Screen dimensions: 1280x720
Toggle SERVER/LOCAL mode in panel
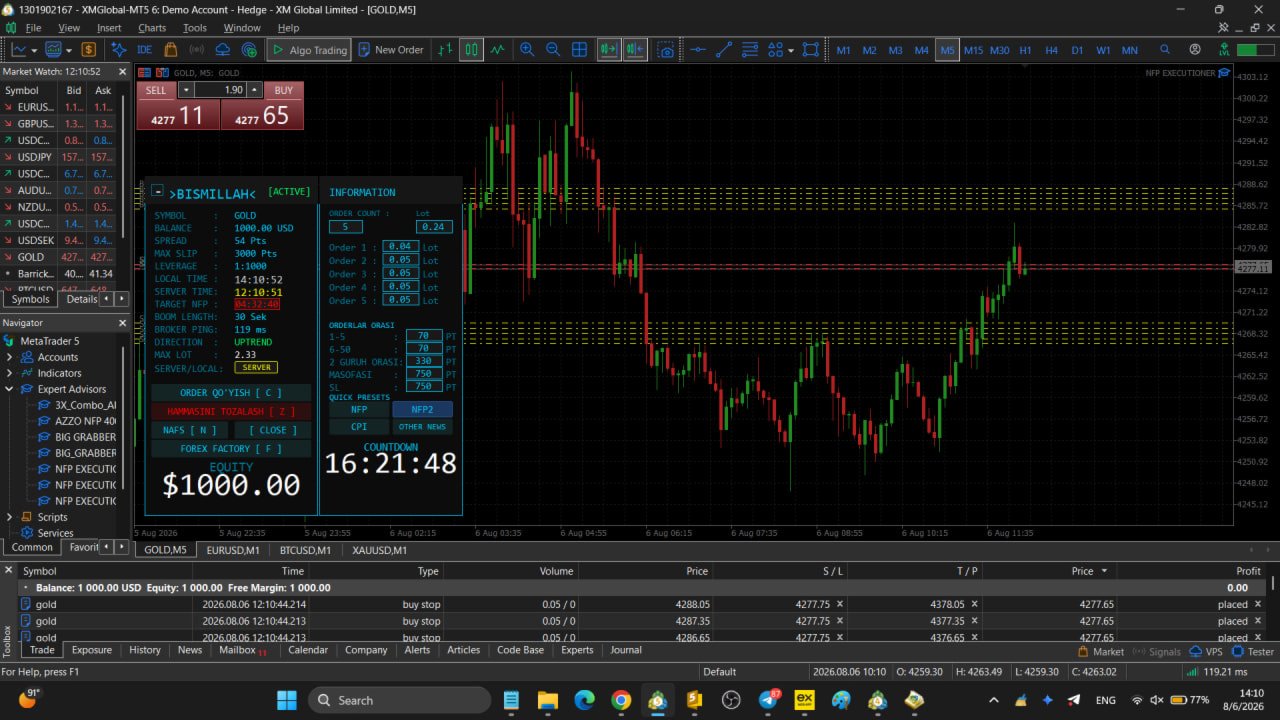point(256,368)
